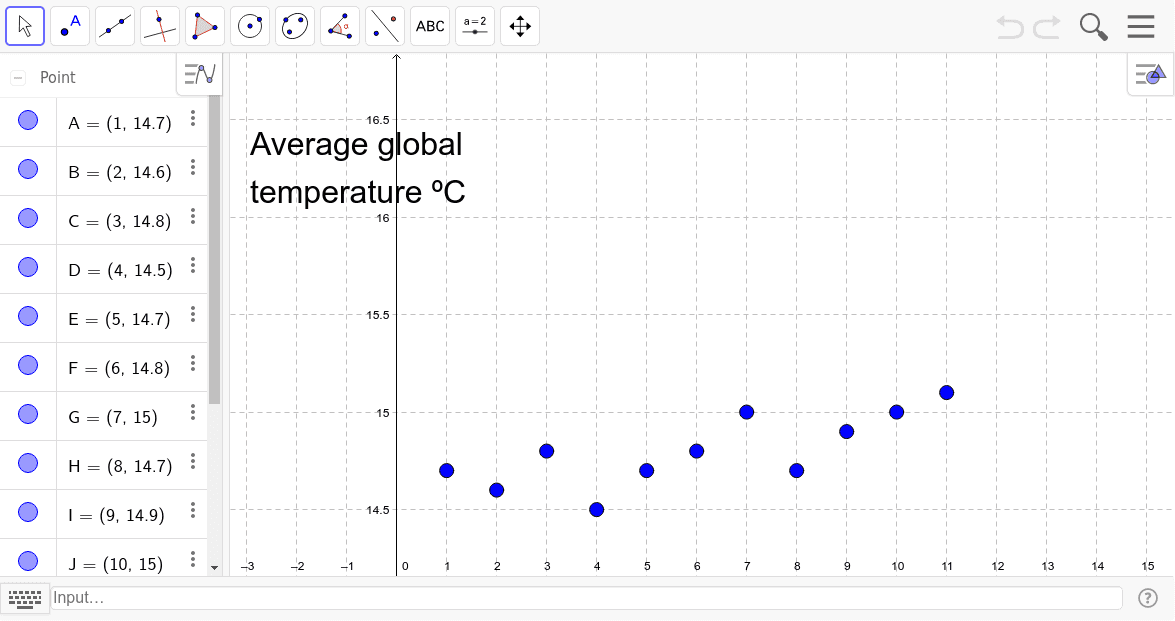Select the Ellipse tool
Viewport: 1175px width, 621px height.
pos(295,26)
